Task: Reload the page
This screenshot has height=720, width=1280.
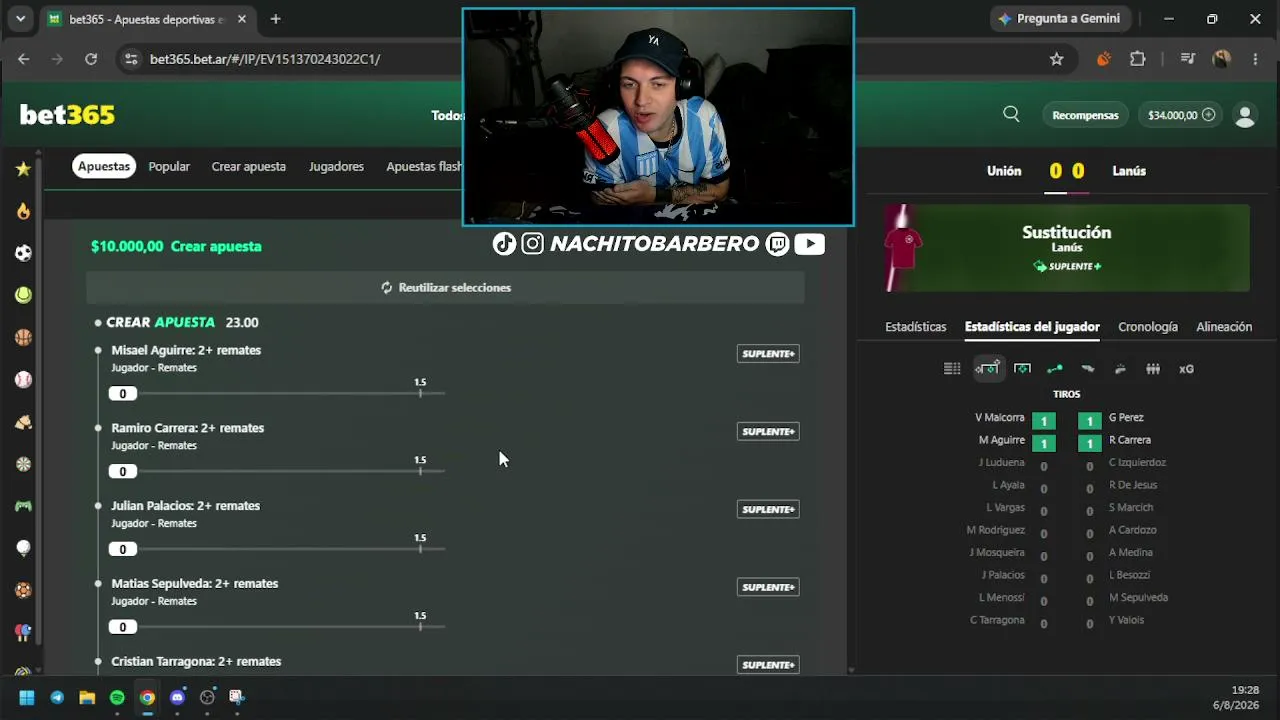Action: point(91,59)
